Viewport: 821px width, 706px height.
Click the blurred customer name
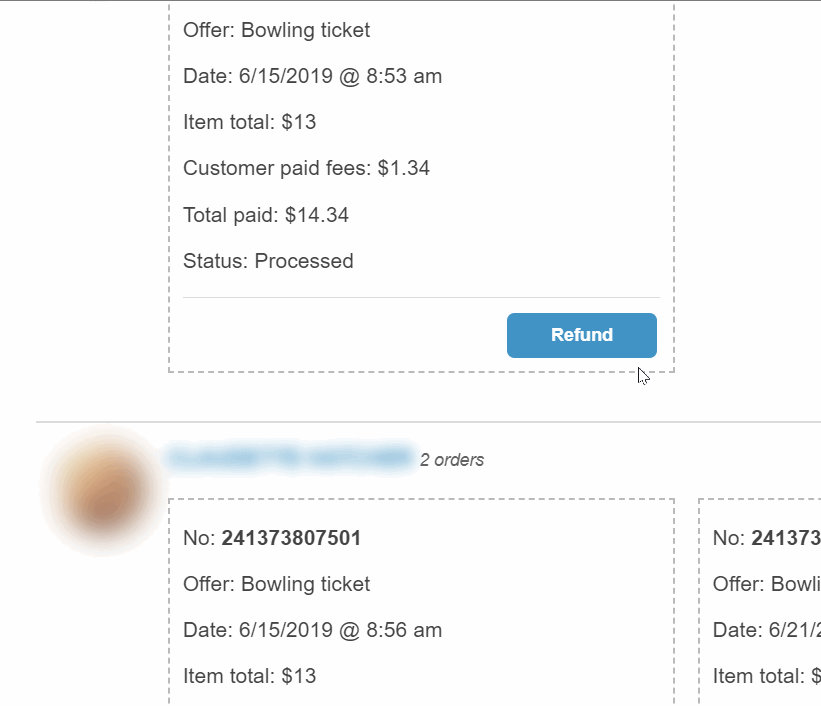point(295,459)
